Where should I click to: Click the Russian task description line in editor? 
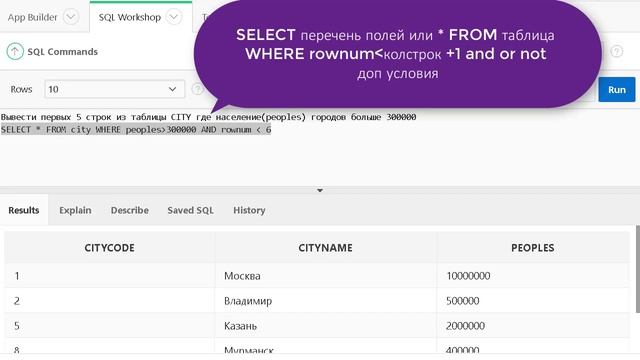tap(209, 117)
